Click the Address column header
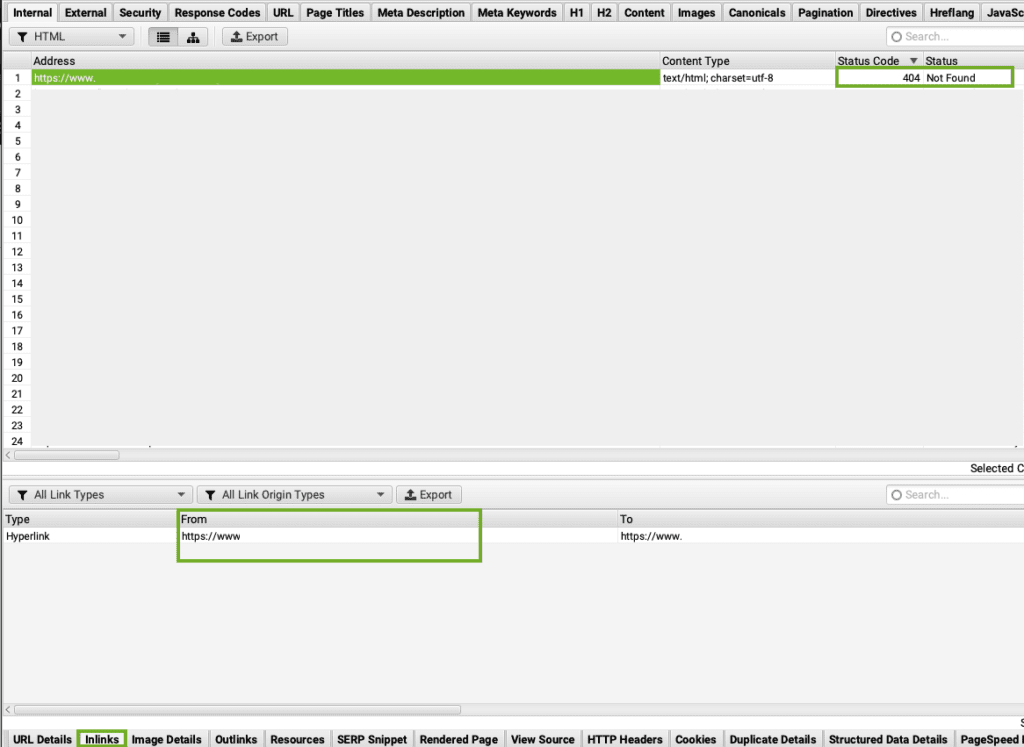 [345, 61]
